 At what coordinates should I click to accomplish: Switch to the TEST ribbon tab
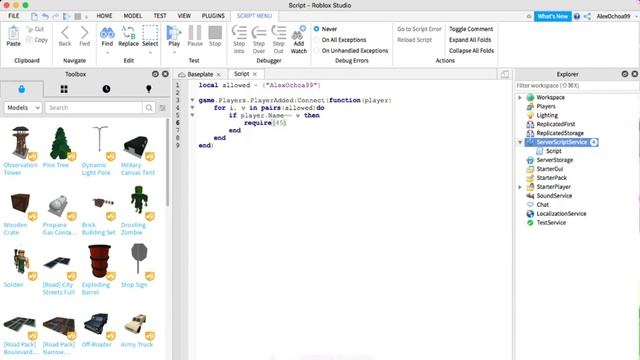coord(160,16)
